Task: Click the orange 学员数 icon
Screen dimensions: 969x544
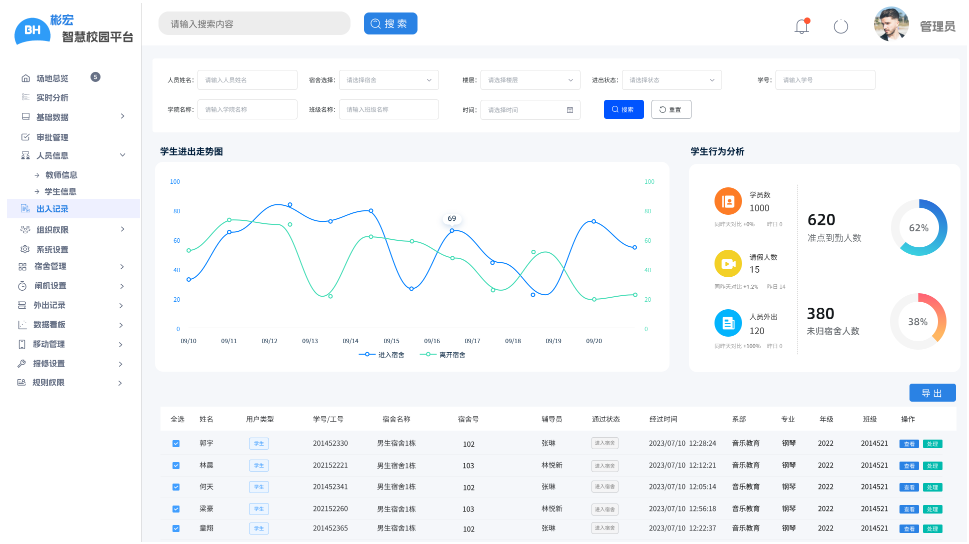Action: click(x=728, y=201)
